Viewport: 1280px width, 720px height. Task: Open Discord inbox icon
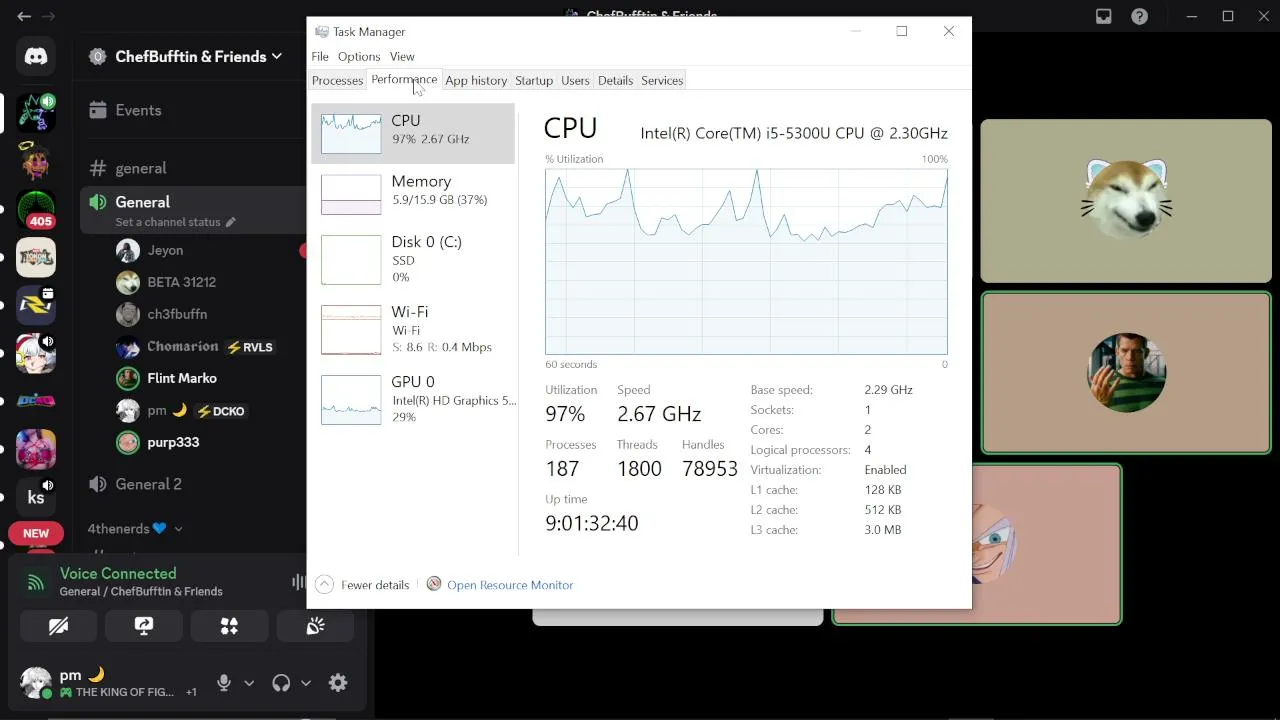pos(1103,16)
